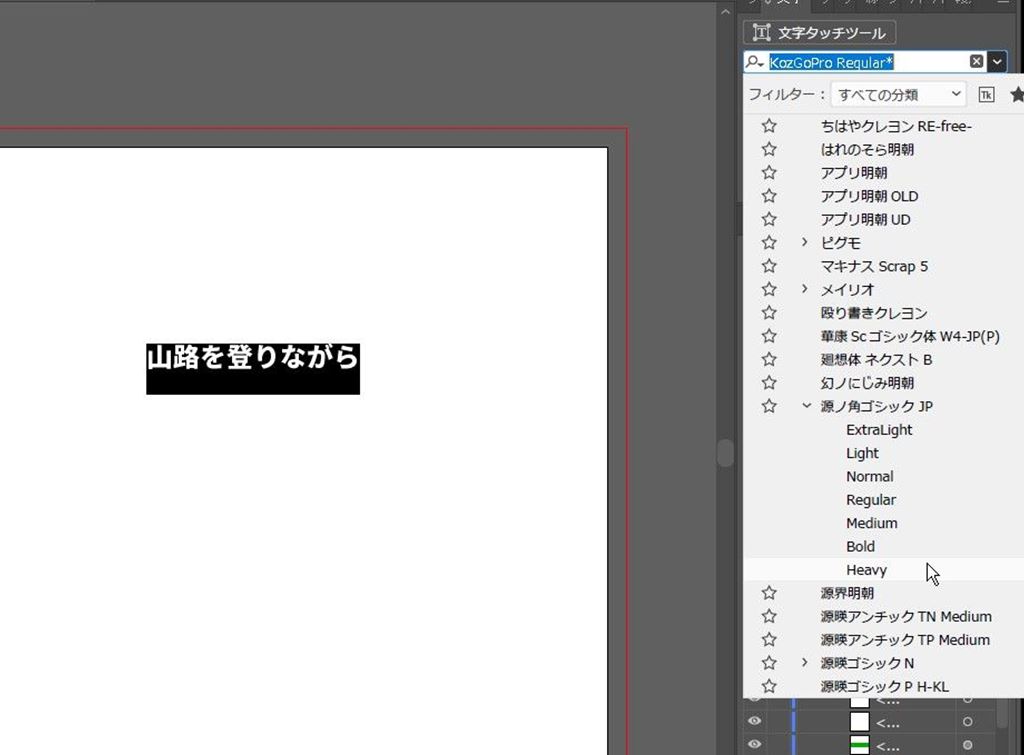Select the Medium weight under 源ノ角ゴシック JP
Viewport: 1024px width, 755px height.
pyautogui.click(x=871, y=523)
